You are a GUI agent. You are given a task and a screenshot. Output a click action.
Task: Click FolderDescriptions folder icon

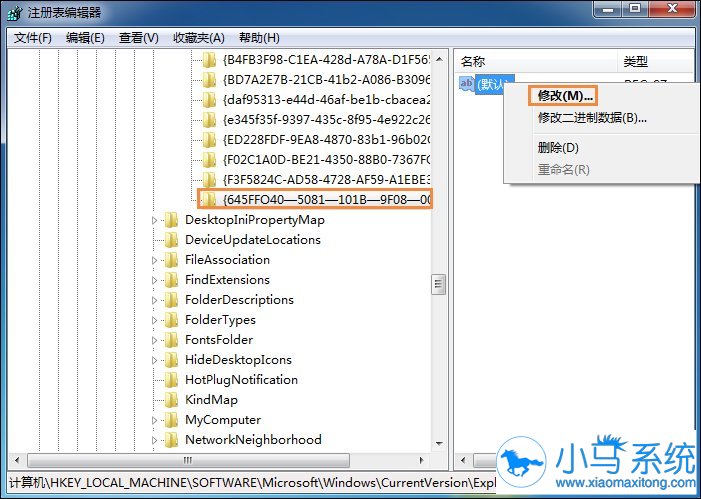[171, 300]
